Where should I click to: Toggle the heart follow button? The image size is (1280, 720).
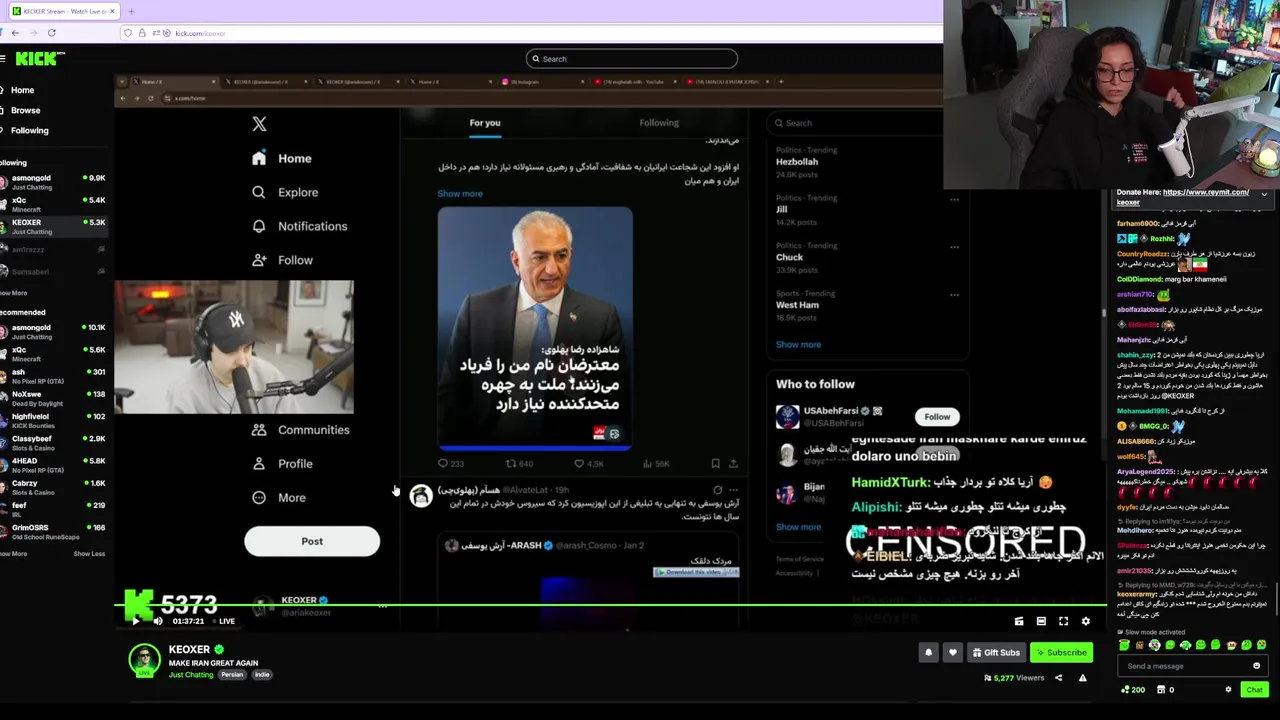(x=953, y=653)
